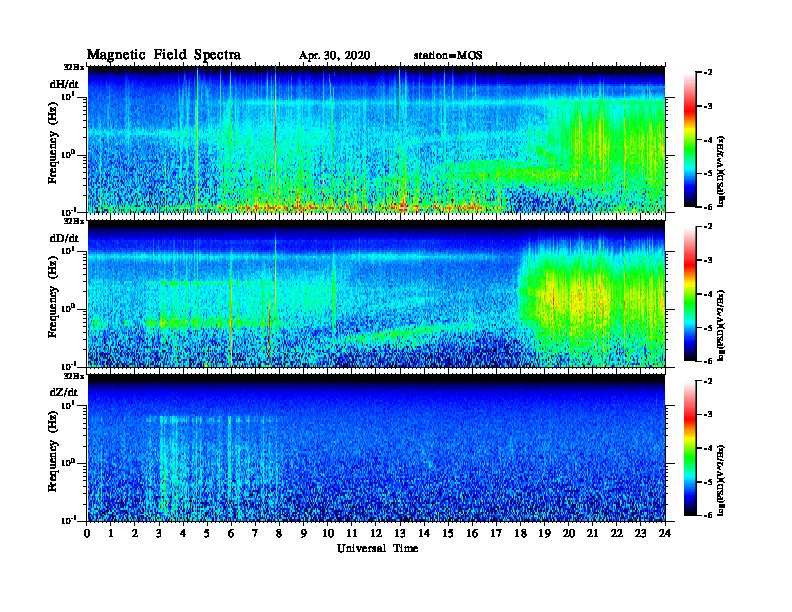This screenshot has height=612, width=792.
Task: Click the "Magnetic Field Spectra" title
Action: point(164,55)
